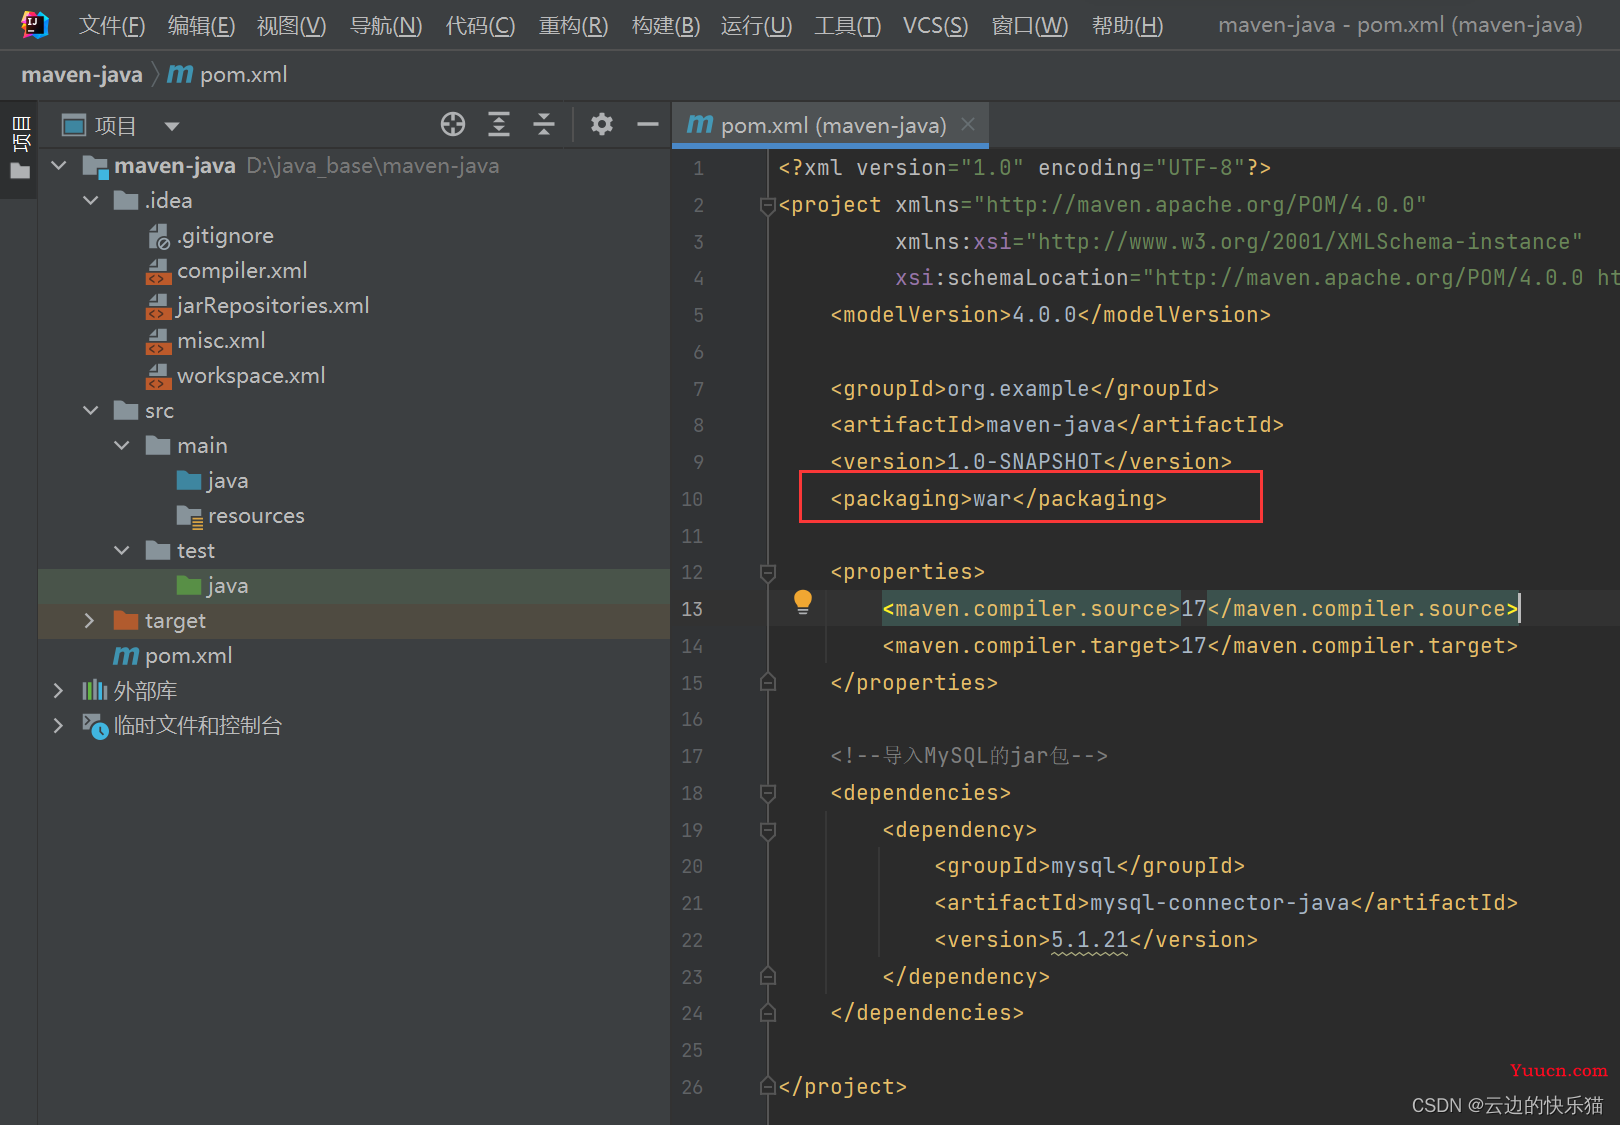Expand the 外部库 node

point(58,690)
